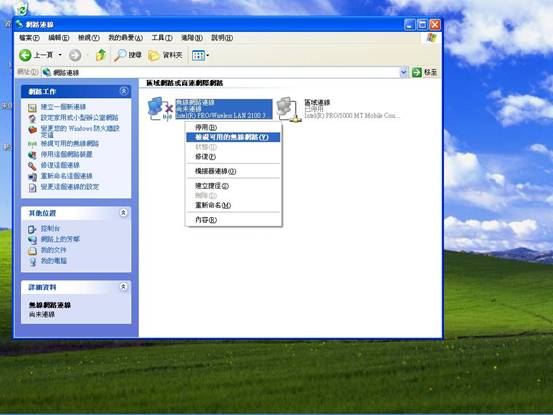Click link 變更這個連線的設定 in Network Tasks
The height and width of the screenshot is (415, 553).
70,187
